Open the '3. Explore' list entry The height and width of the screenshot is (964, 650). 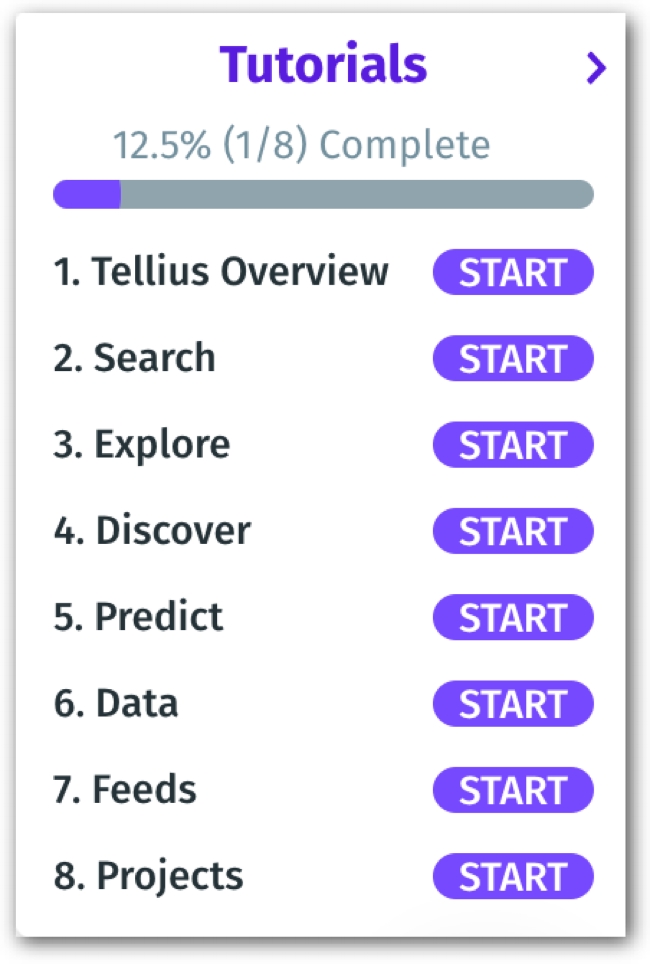point(142,445)
